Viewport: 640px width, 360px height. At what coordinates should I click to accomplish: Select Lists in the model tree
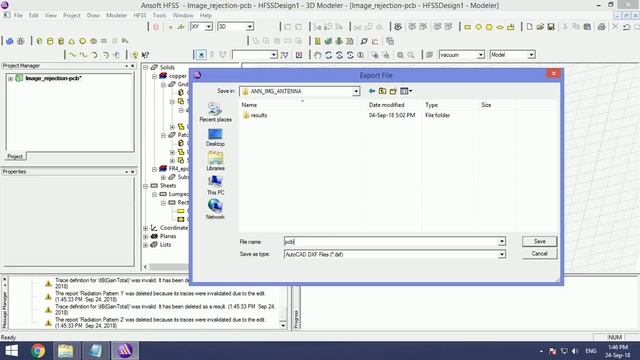(165, 245)
